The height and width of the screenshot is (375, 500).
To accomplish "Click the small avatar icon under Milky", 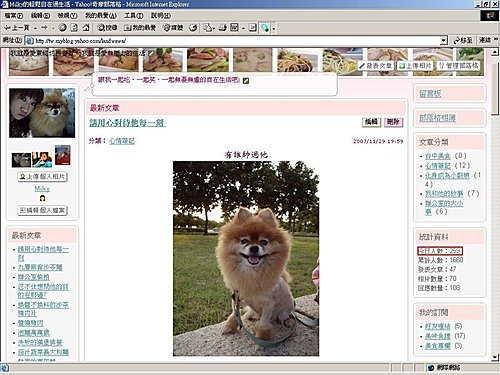I will click(42, 198).
